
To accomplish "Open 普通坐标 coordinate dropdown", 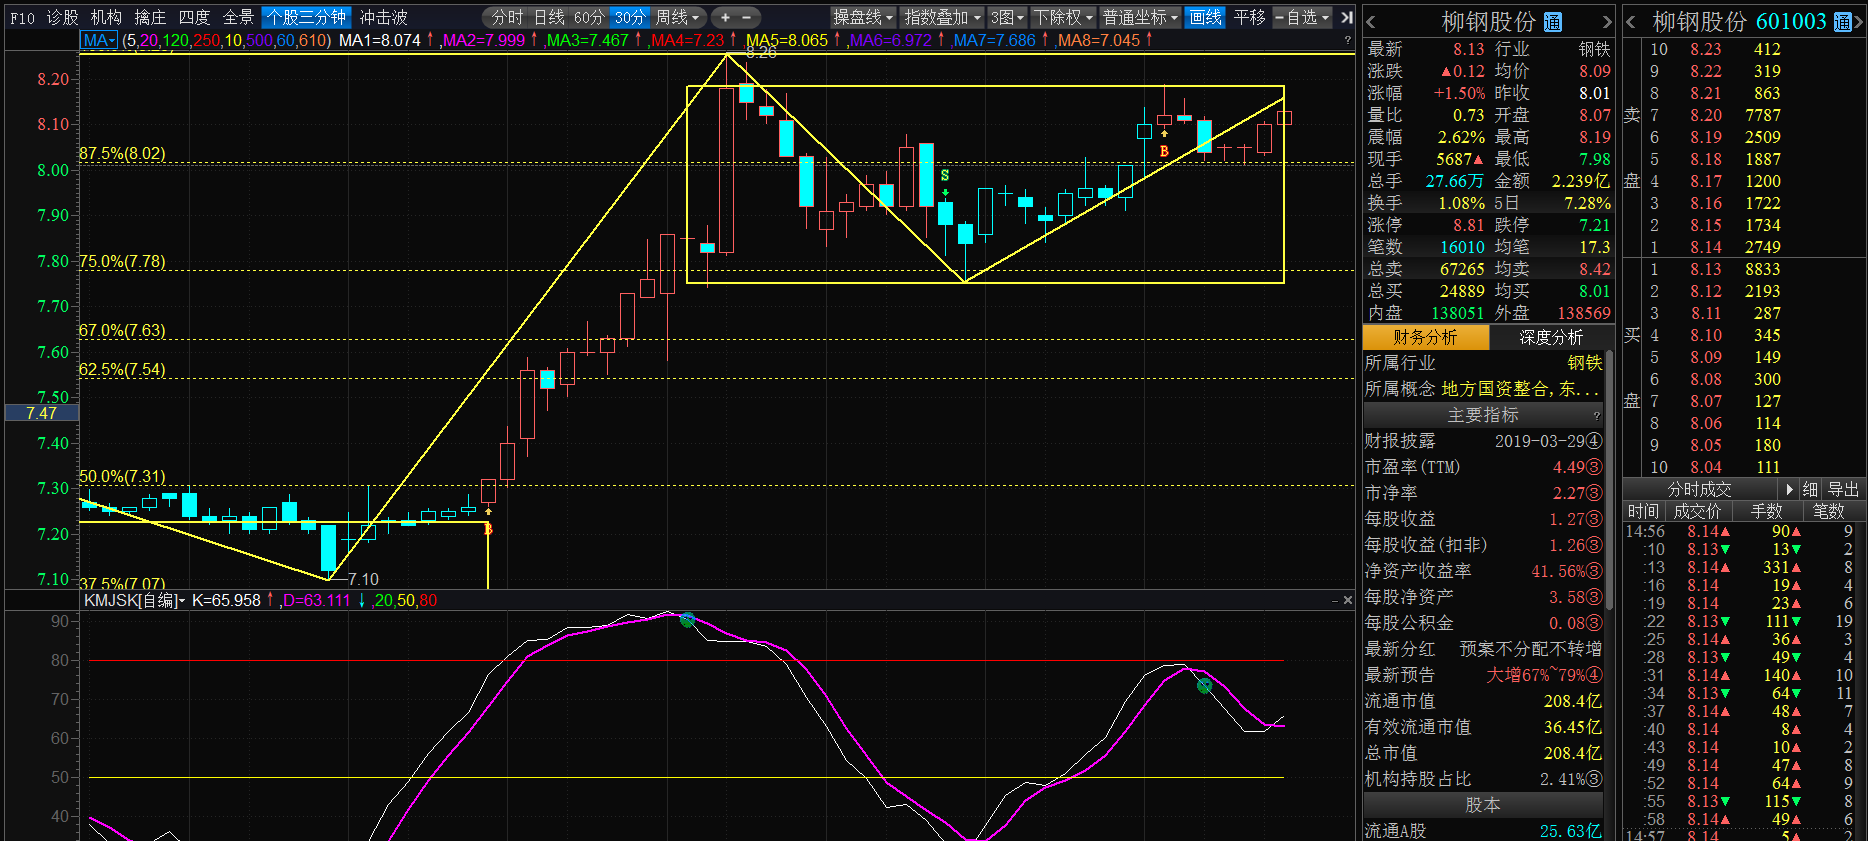I will coord(1140,17).
